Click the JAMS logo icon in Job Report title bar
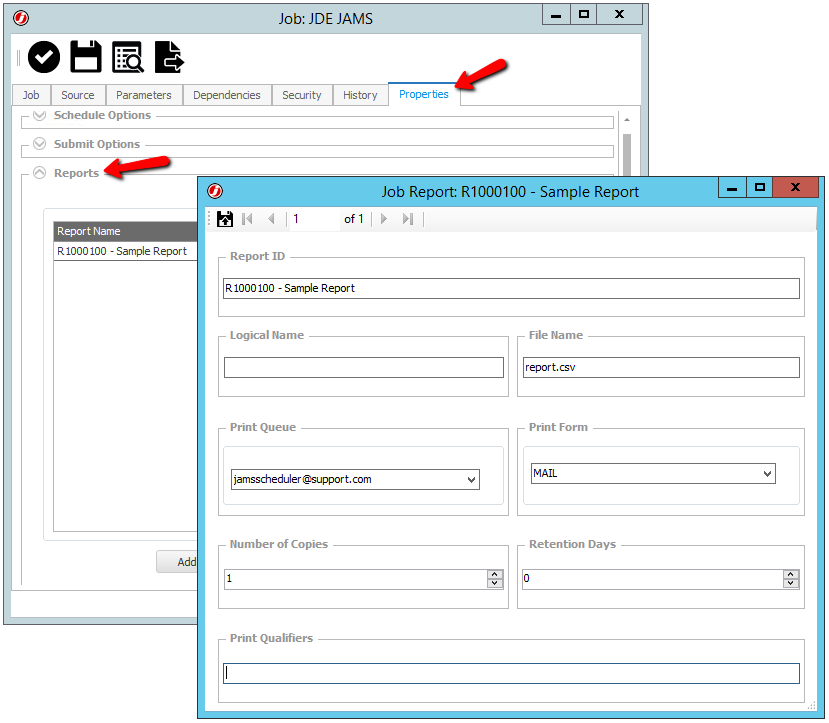This screenshot has width=829, height=723. [x=215, y=191]
